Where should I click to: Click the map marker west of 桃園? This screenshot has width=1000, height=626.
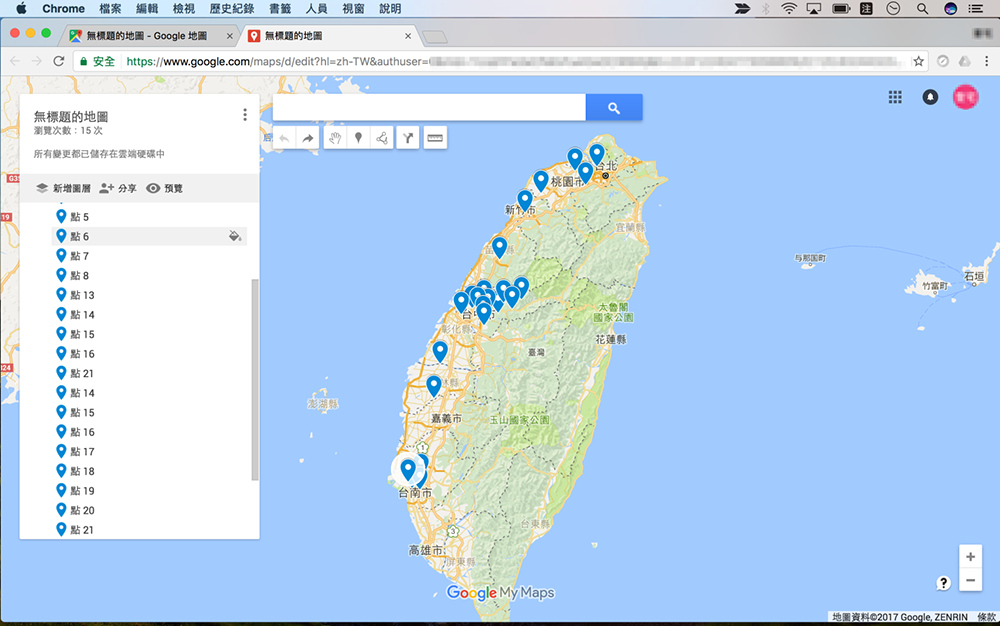click(541, 180)
